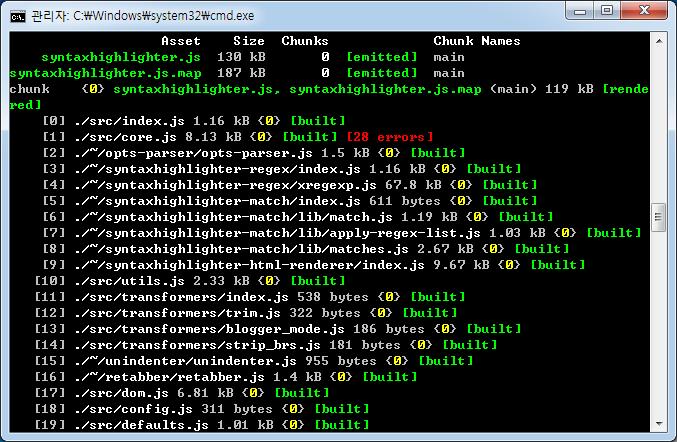Screen dimensions: 677x442
Task: Click the ./src/dom.js line
Action: [x=182, y=393]
